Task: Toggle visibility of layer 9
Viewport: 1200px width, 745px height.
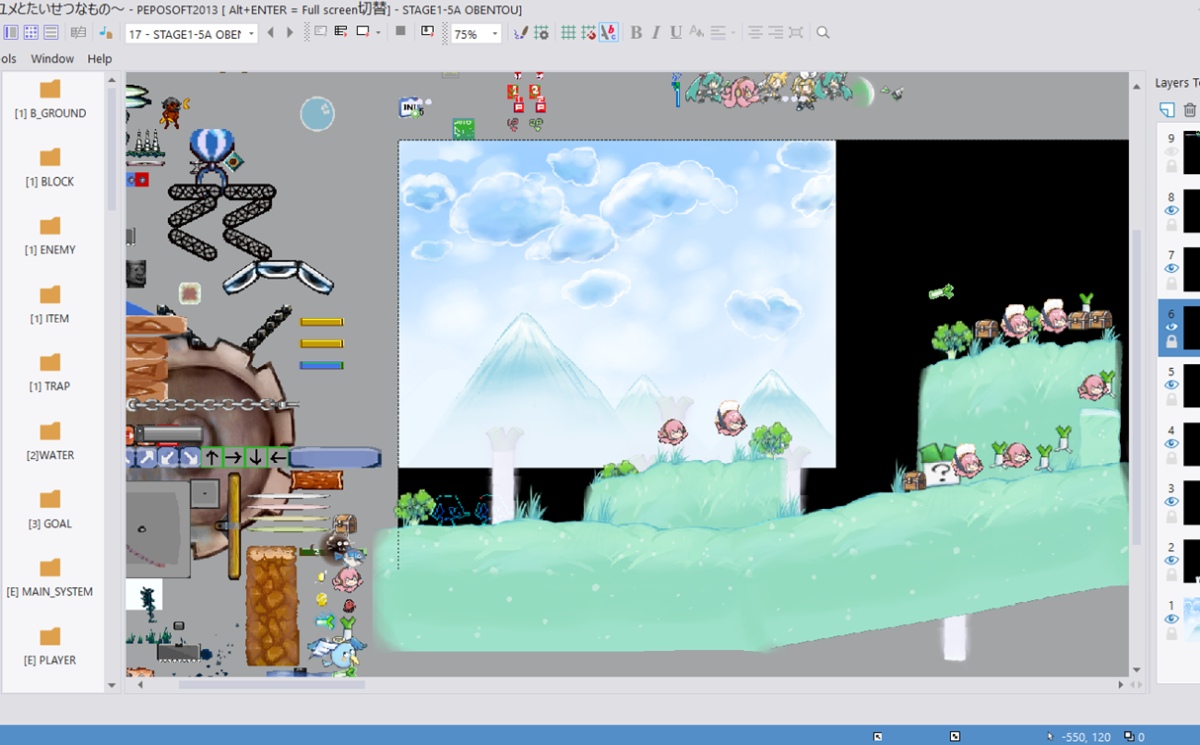Action: [1172, 153]
